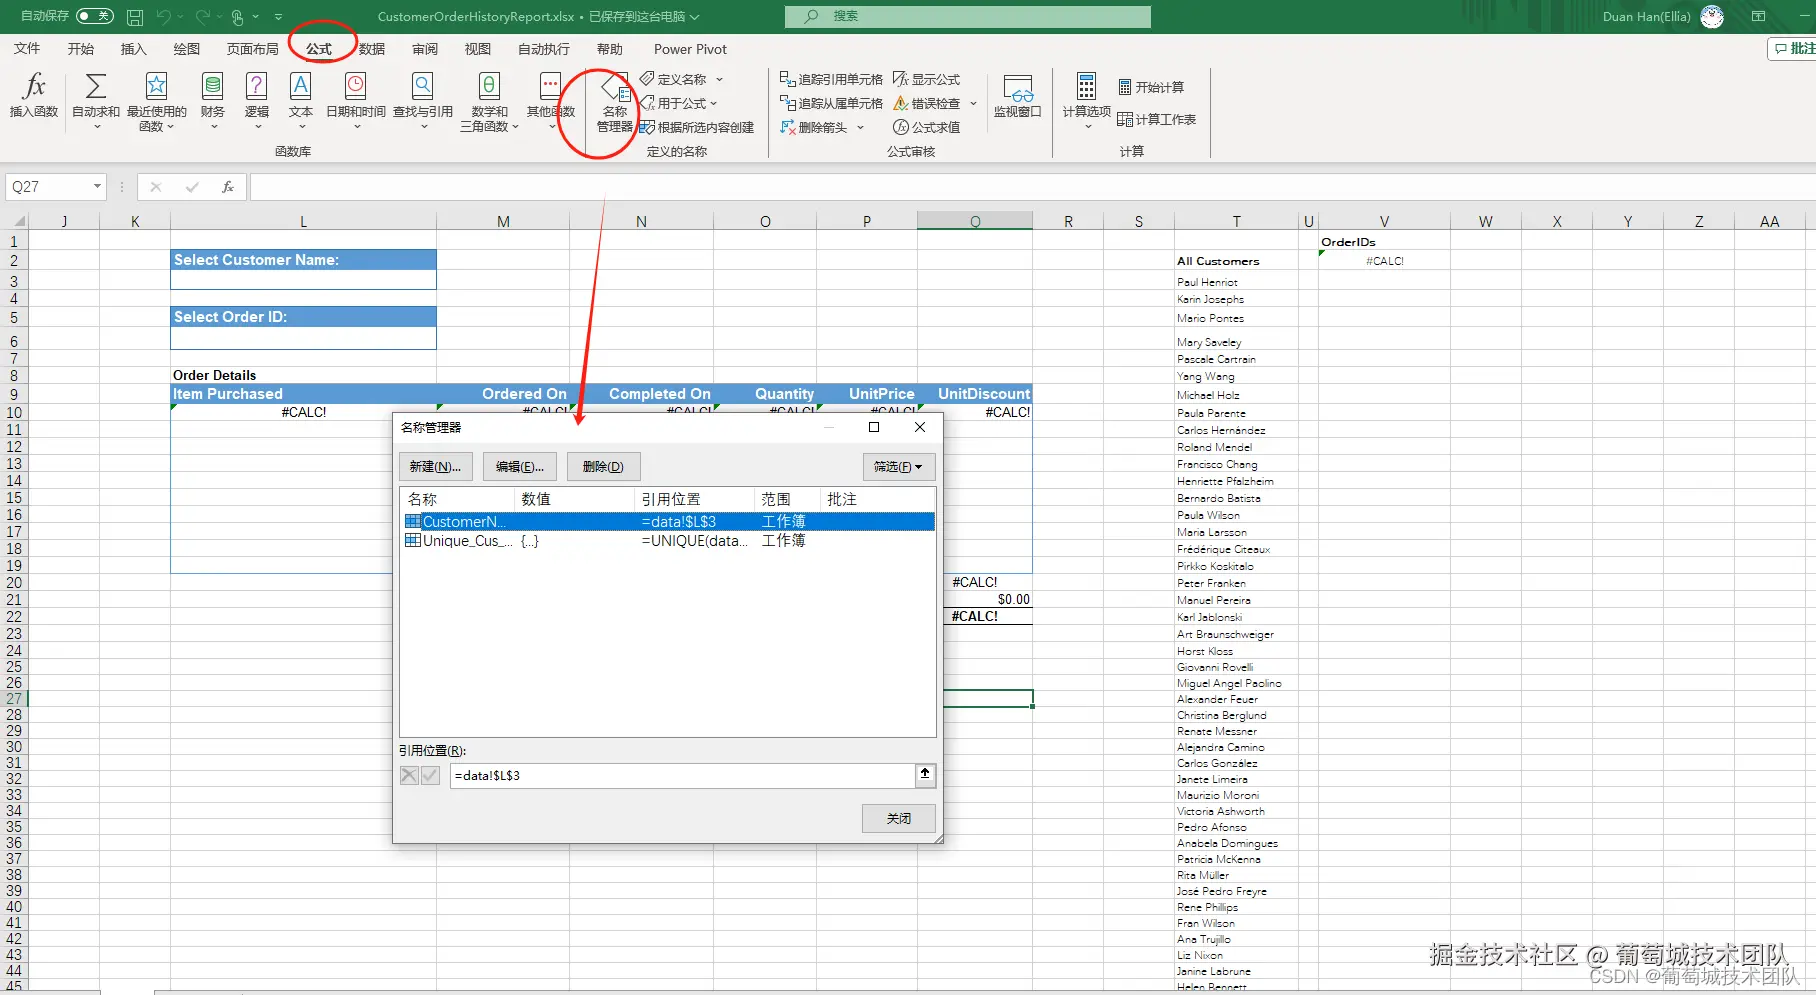Open the 日期和时间 functions library

[356, 100]
